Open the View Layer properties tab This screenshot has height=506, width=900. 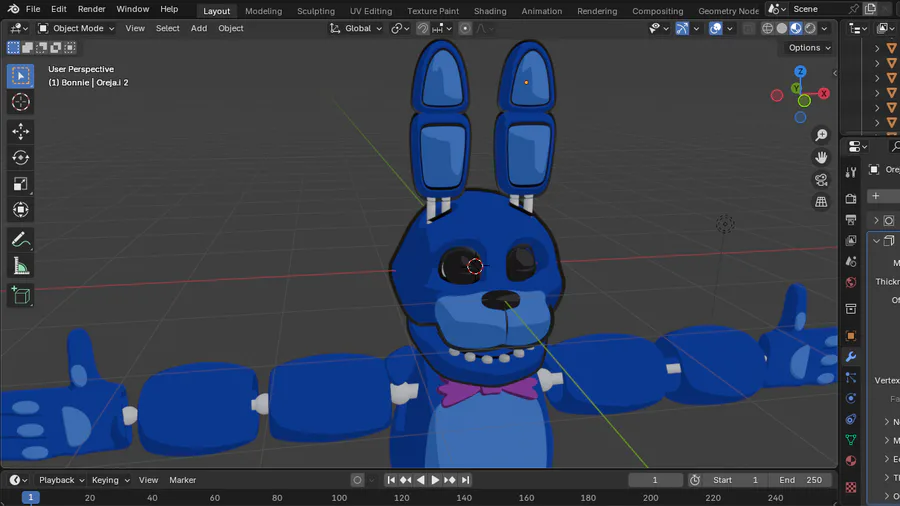[851, 240]
